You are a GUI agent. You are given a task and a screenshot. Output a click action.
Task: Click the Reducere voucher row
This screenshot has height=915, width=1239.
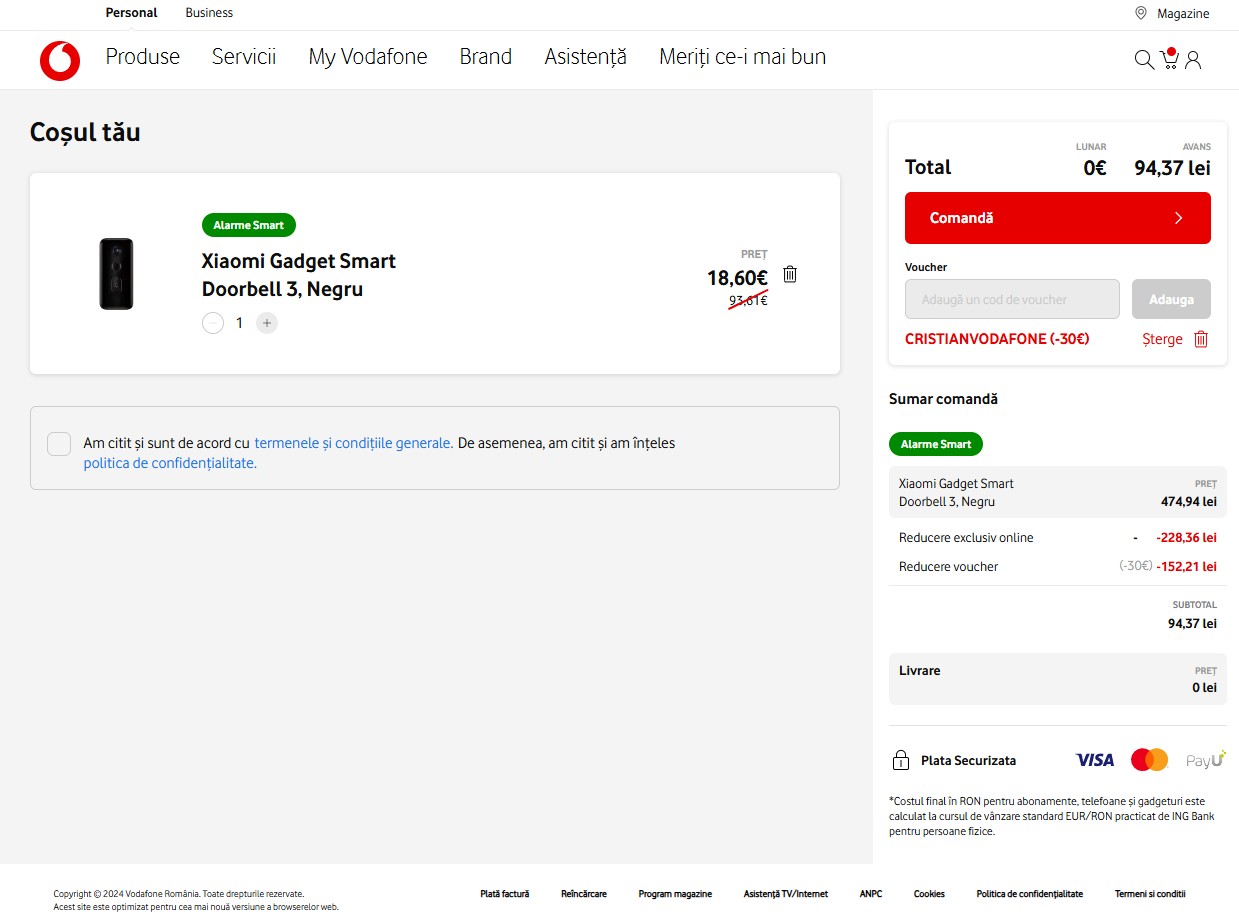point(1058,566)
